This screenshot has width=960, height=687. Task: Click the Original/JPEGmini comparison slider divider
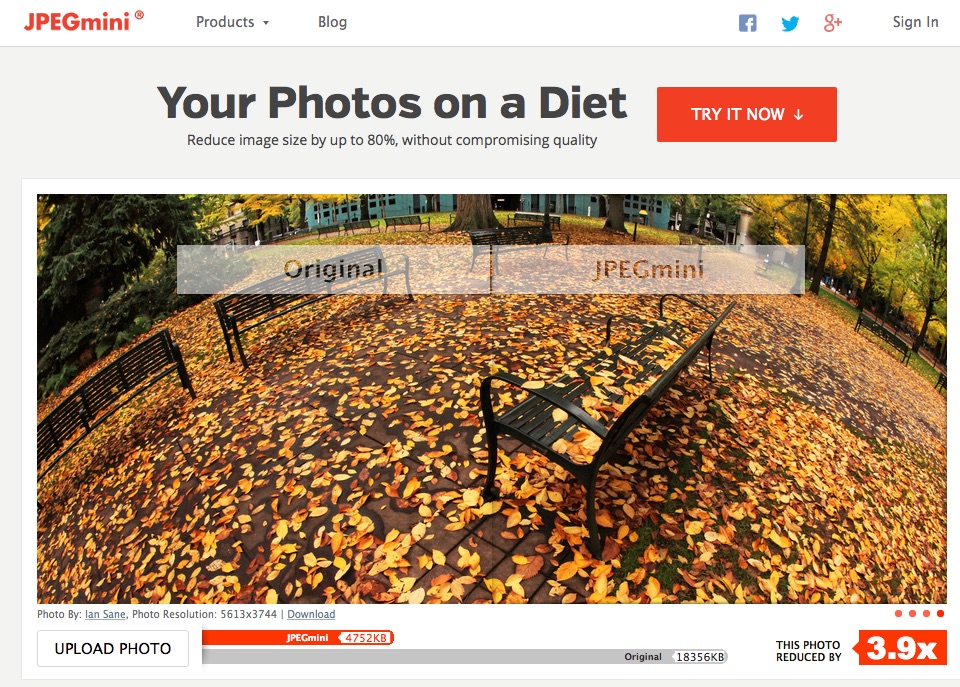tap(491, 269)
